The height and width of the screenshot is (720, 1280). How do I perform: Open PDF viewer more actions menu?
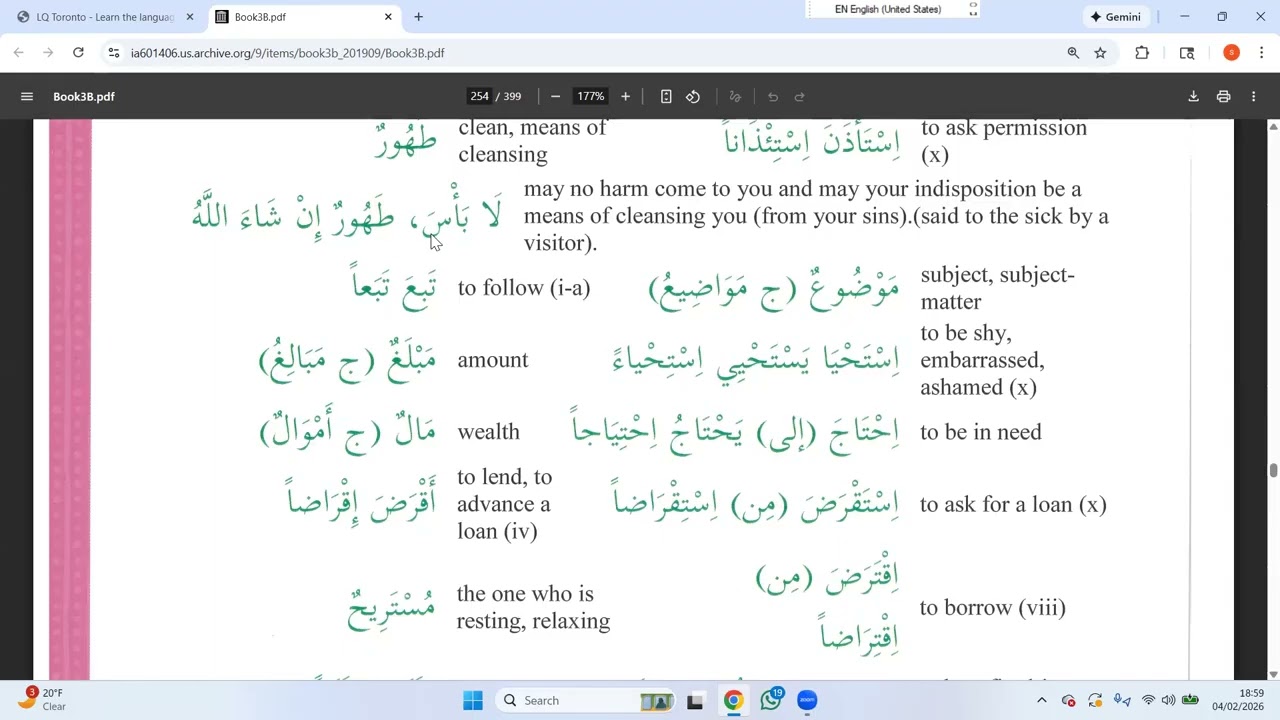pos(1253,96)
